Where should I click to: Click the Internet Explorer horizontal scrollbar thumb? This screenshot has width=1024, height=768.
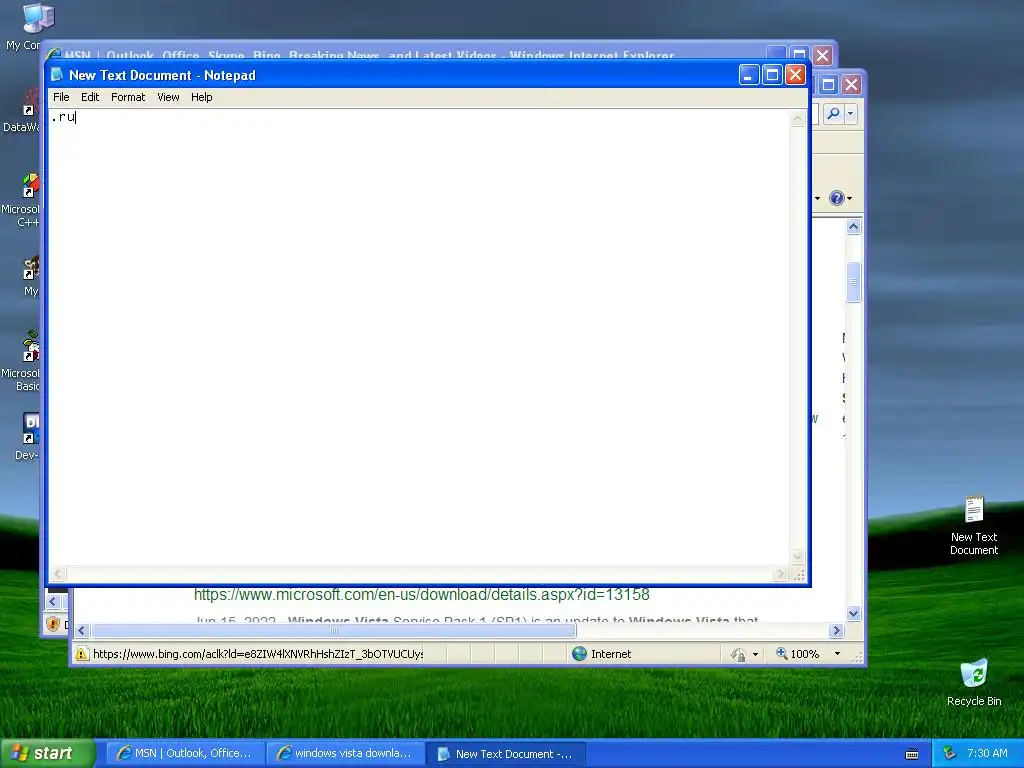[x=334, y=630]
